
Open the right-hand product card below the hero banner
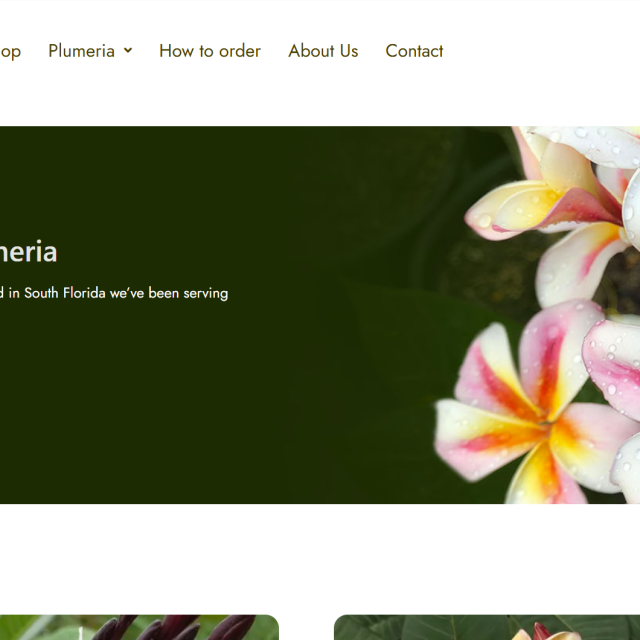click(x=487, y=627)
